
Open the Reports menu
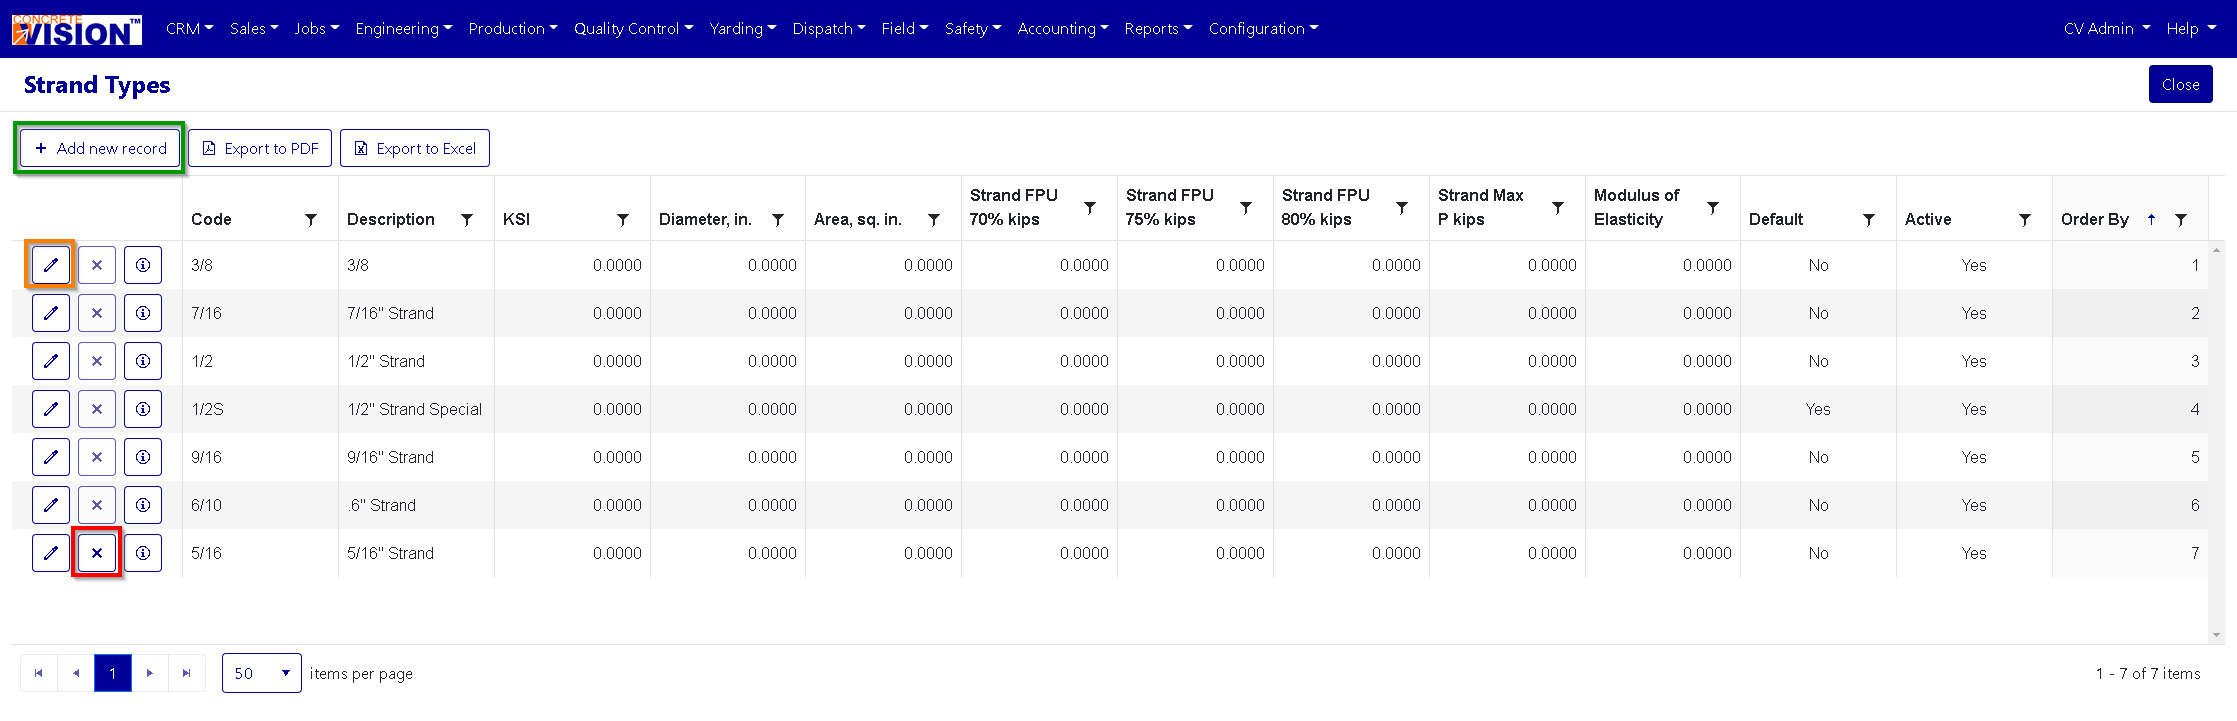1158,28
